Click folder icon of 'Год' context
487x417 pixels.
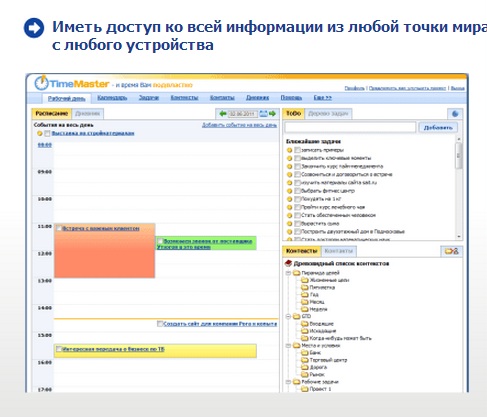[304, 294]
